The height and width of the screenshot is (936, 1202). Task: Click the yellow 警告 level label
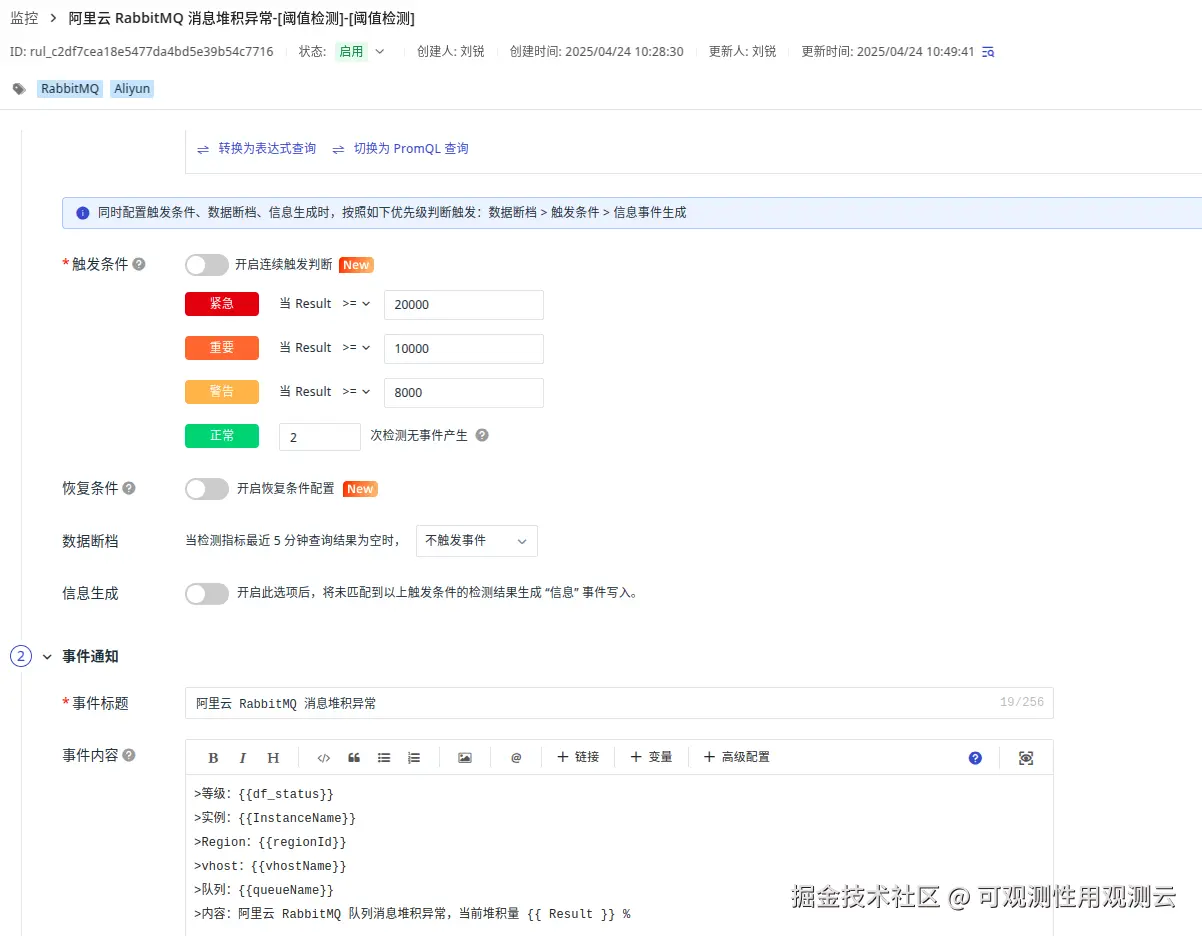tap(222, 392)
